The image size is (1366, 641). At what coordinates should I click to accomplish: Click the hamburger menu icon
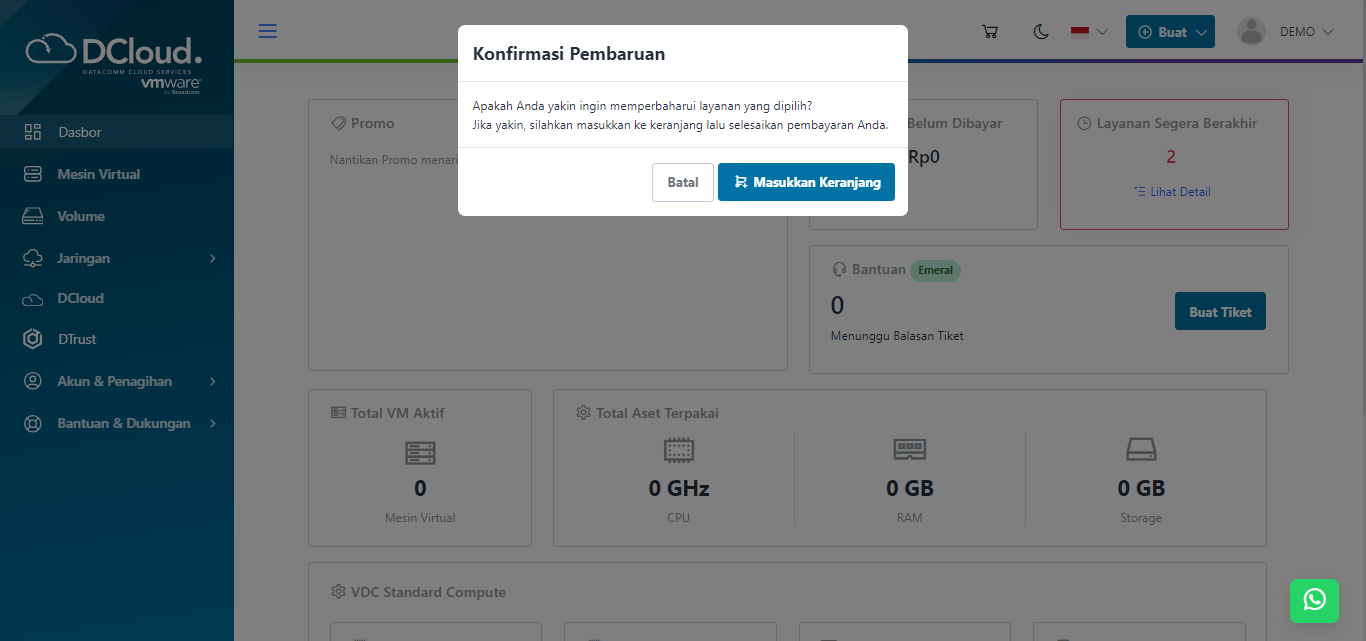[268, 31]
